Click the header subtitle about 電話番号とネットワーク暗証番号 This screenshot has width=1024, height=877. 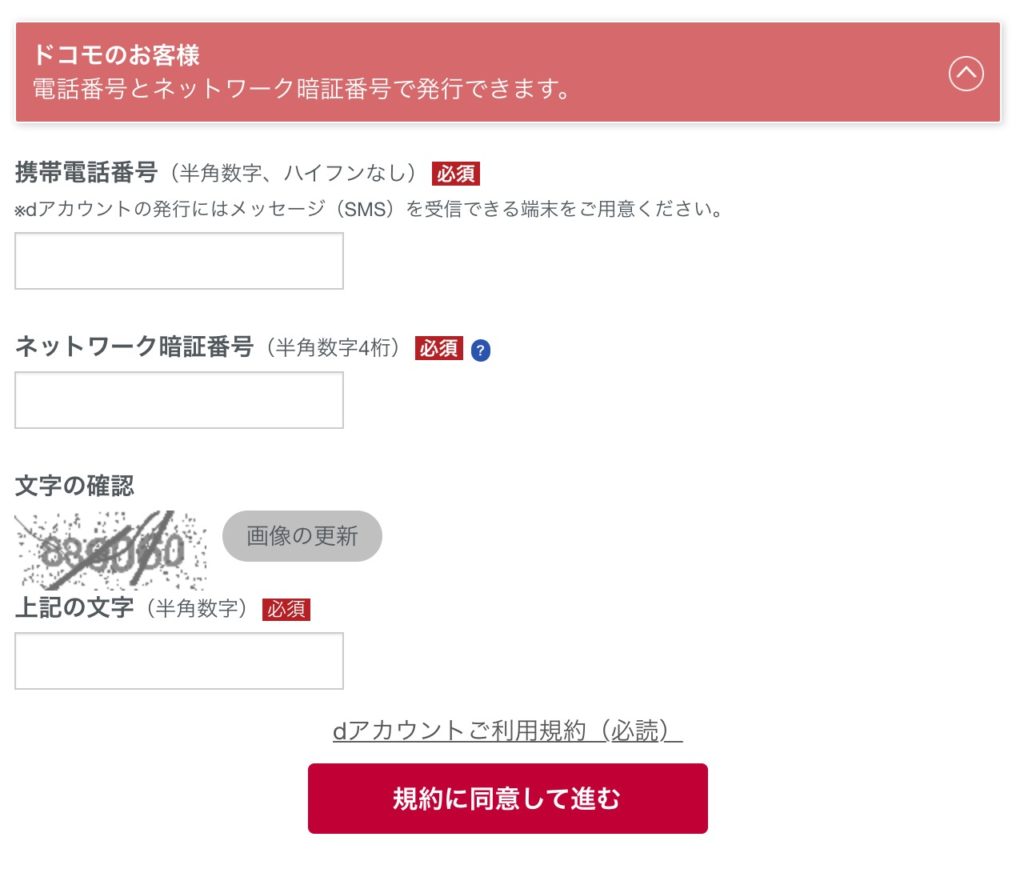(x=302, y=89)
